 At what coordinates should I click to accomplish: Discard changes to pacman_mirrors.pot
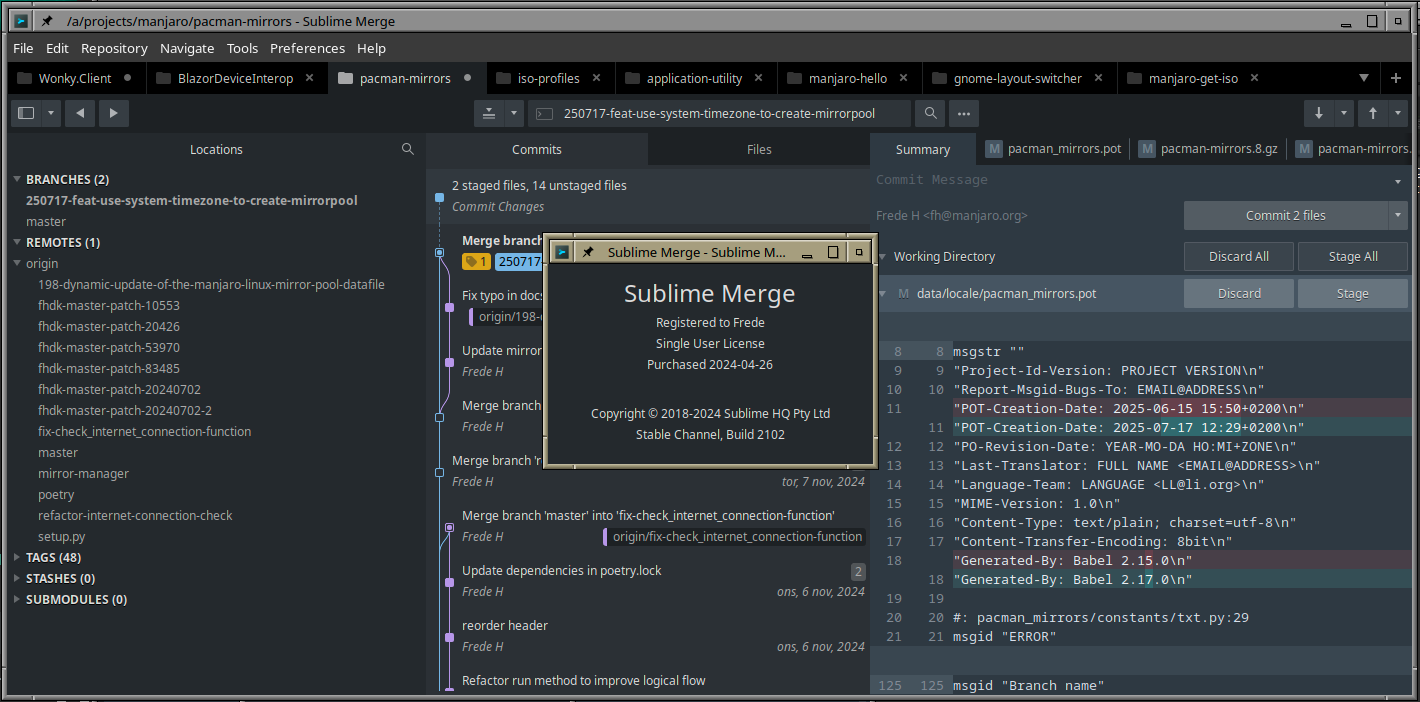coord(1239,293)
